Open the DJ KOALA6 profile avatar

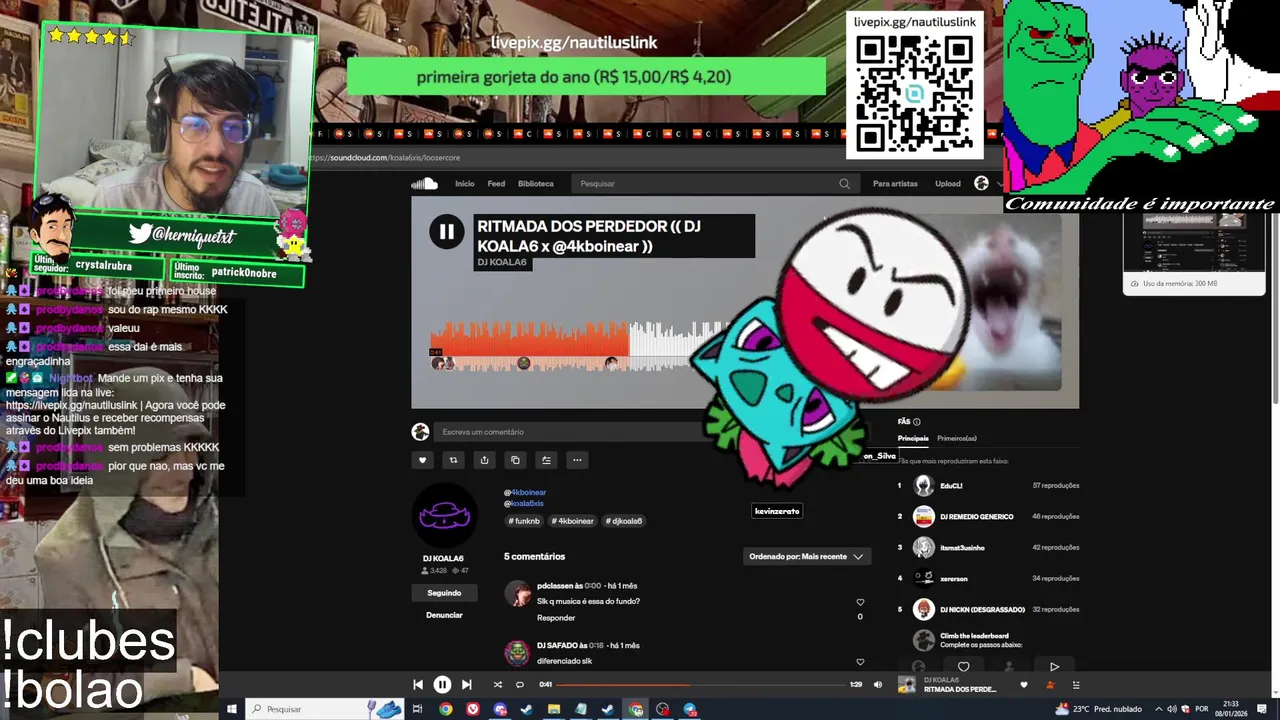click(x=445, y=515)
